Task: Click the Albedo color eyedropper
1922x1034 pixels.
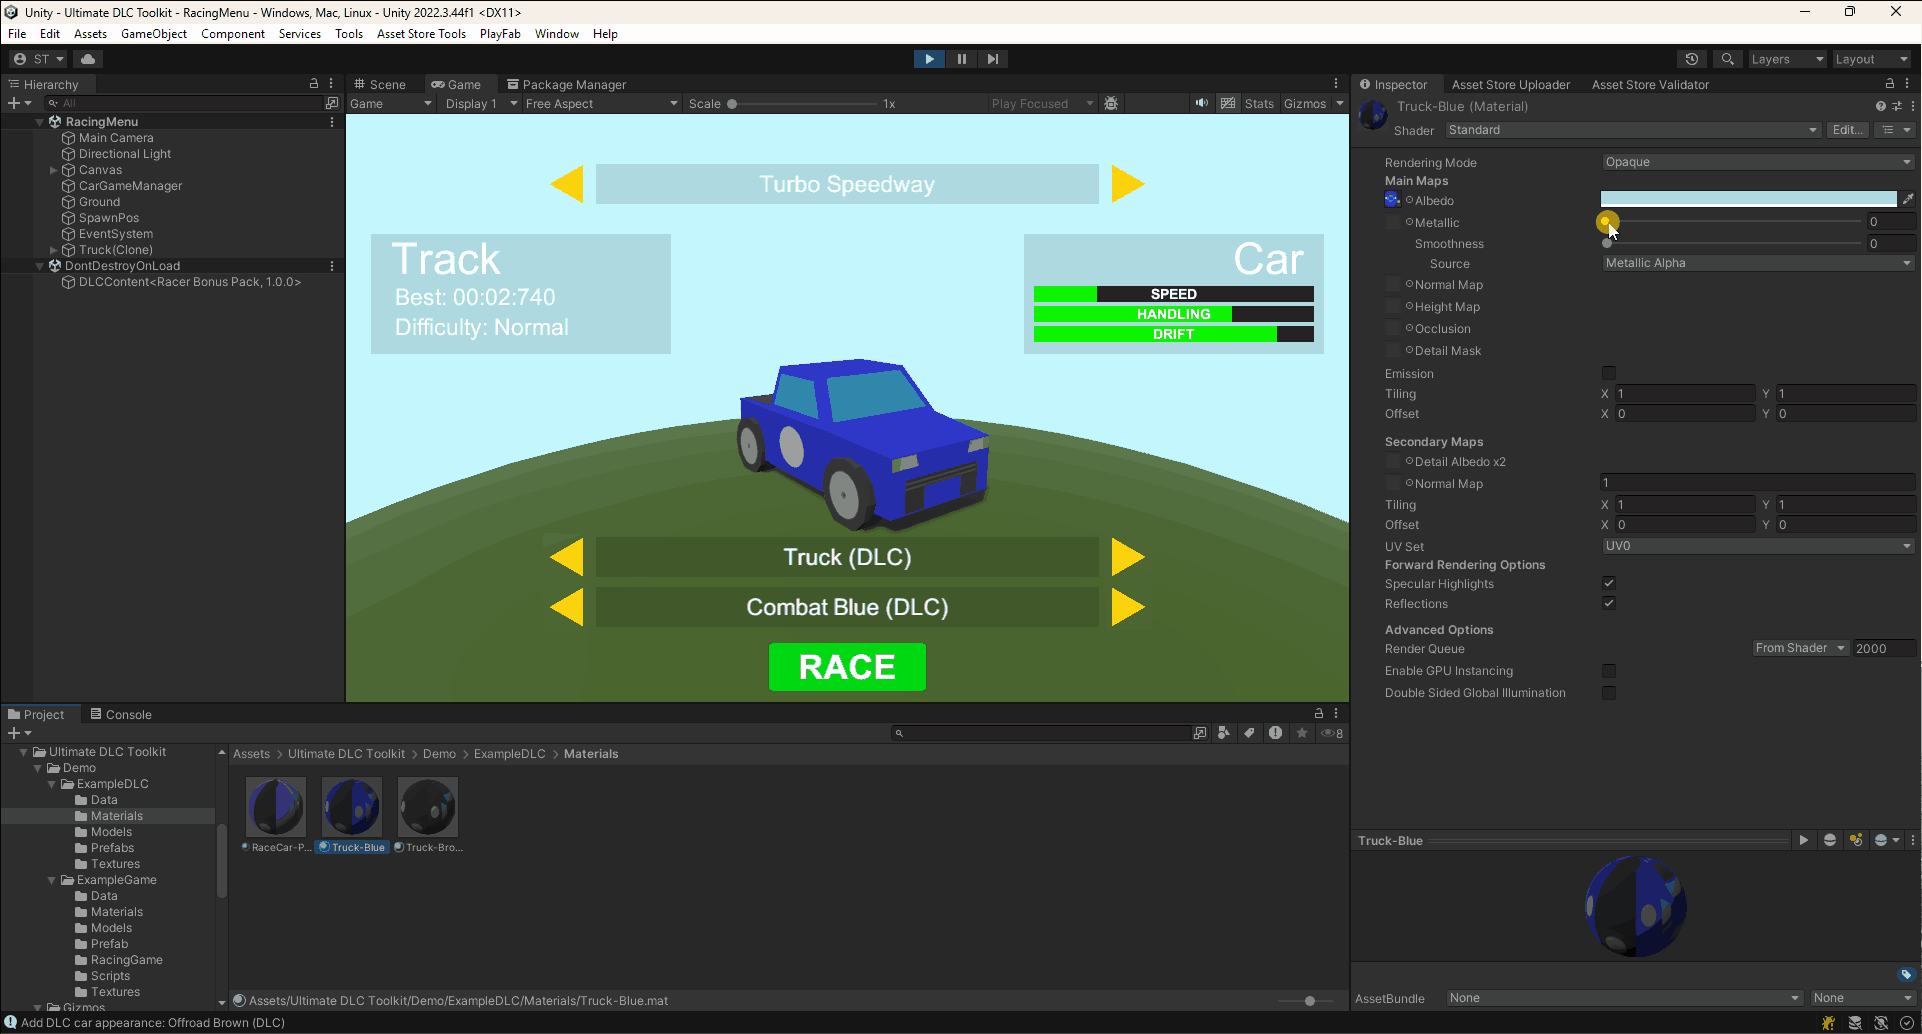Action: 1908,200
